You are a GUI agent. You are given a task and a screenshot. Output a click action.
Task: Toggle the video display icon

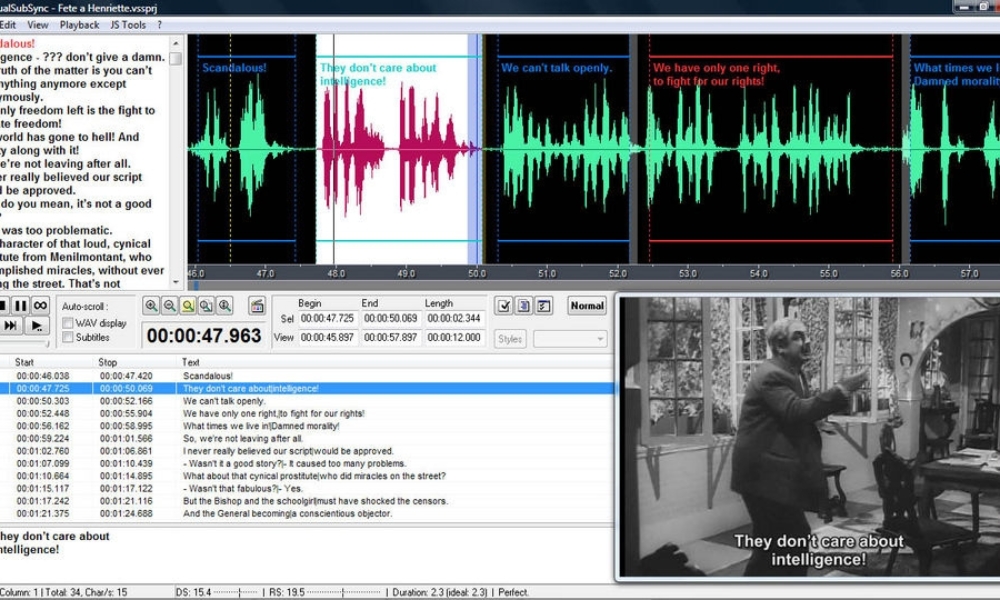click(x=257, y=305)
